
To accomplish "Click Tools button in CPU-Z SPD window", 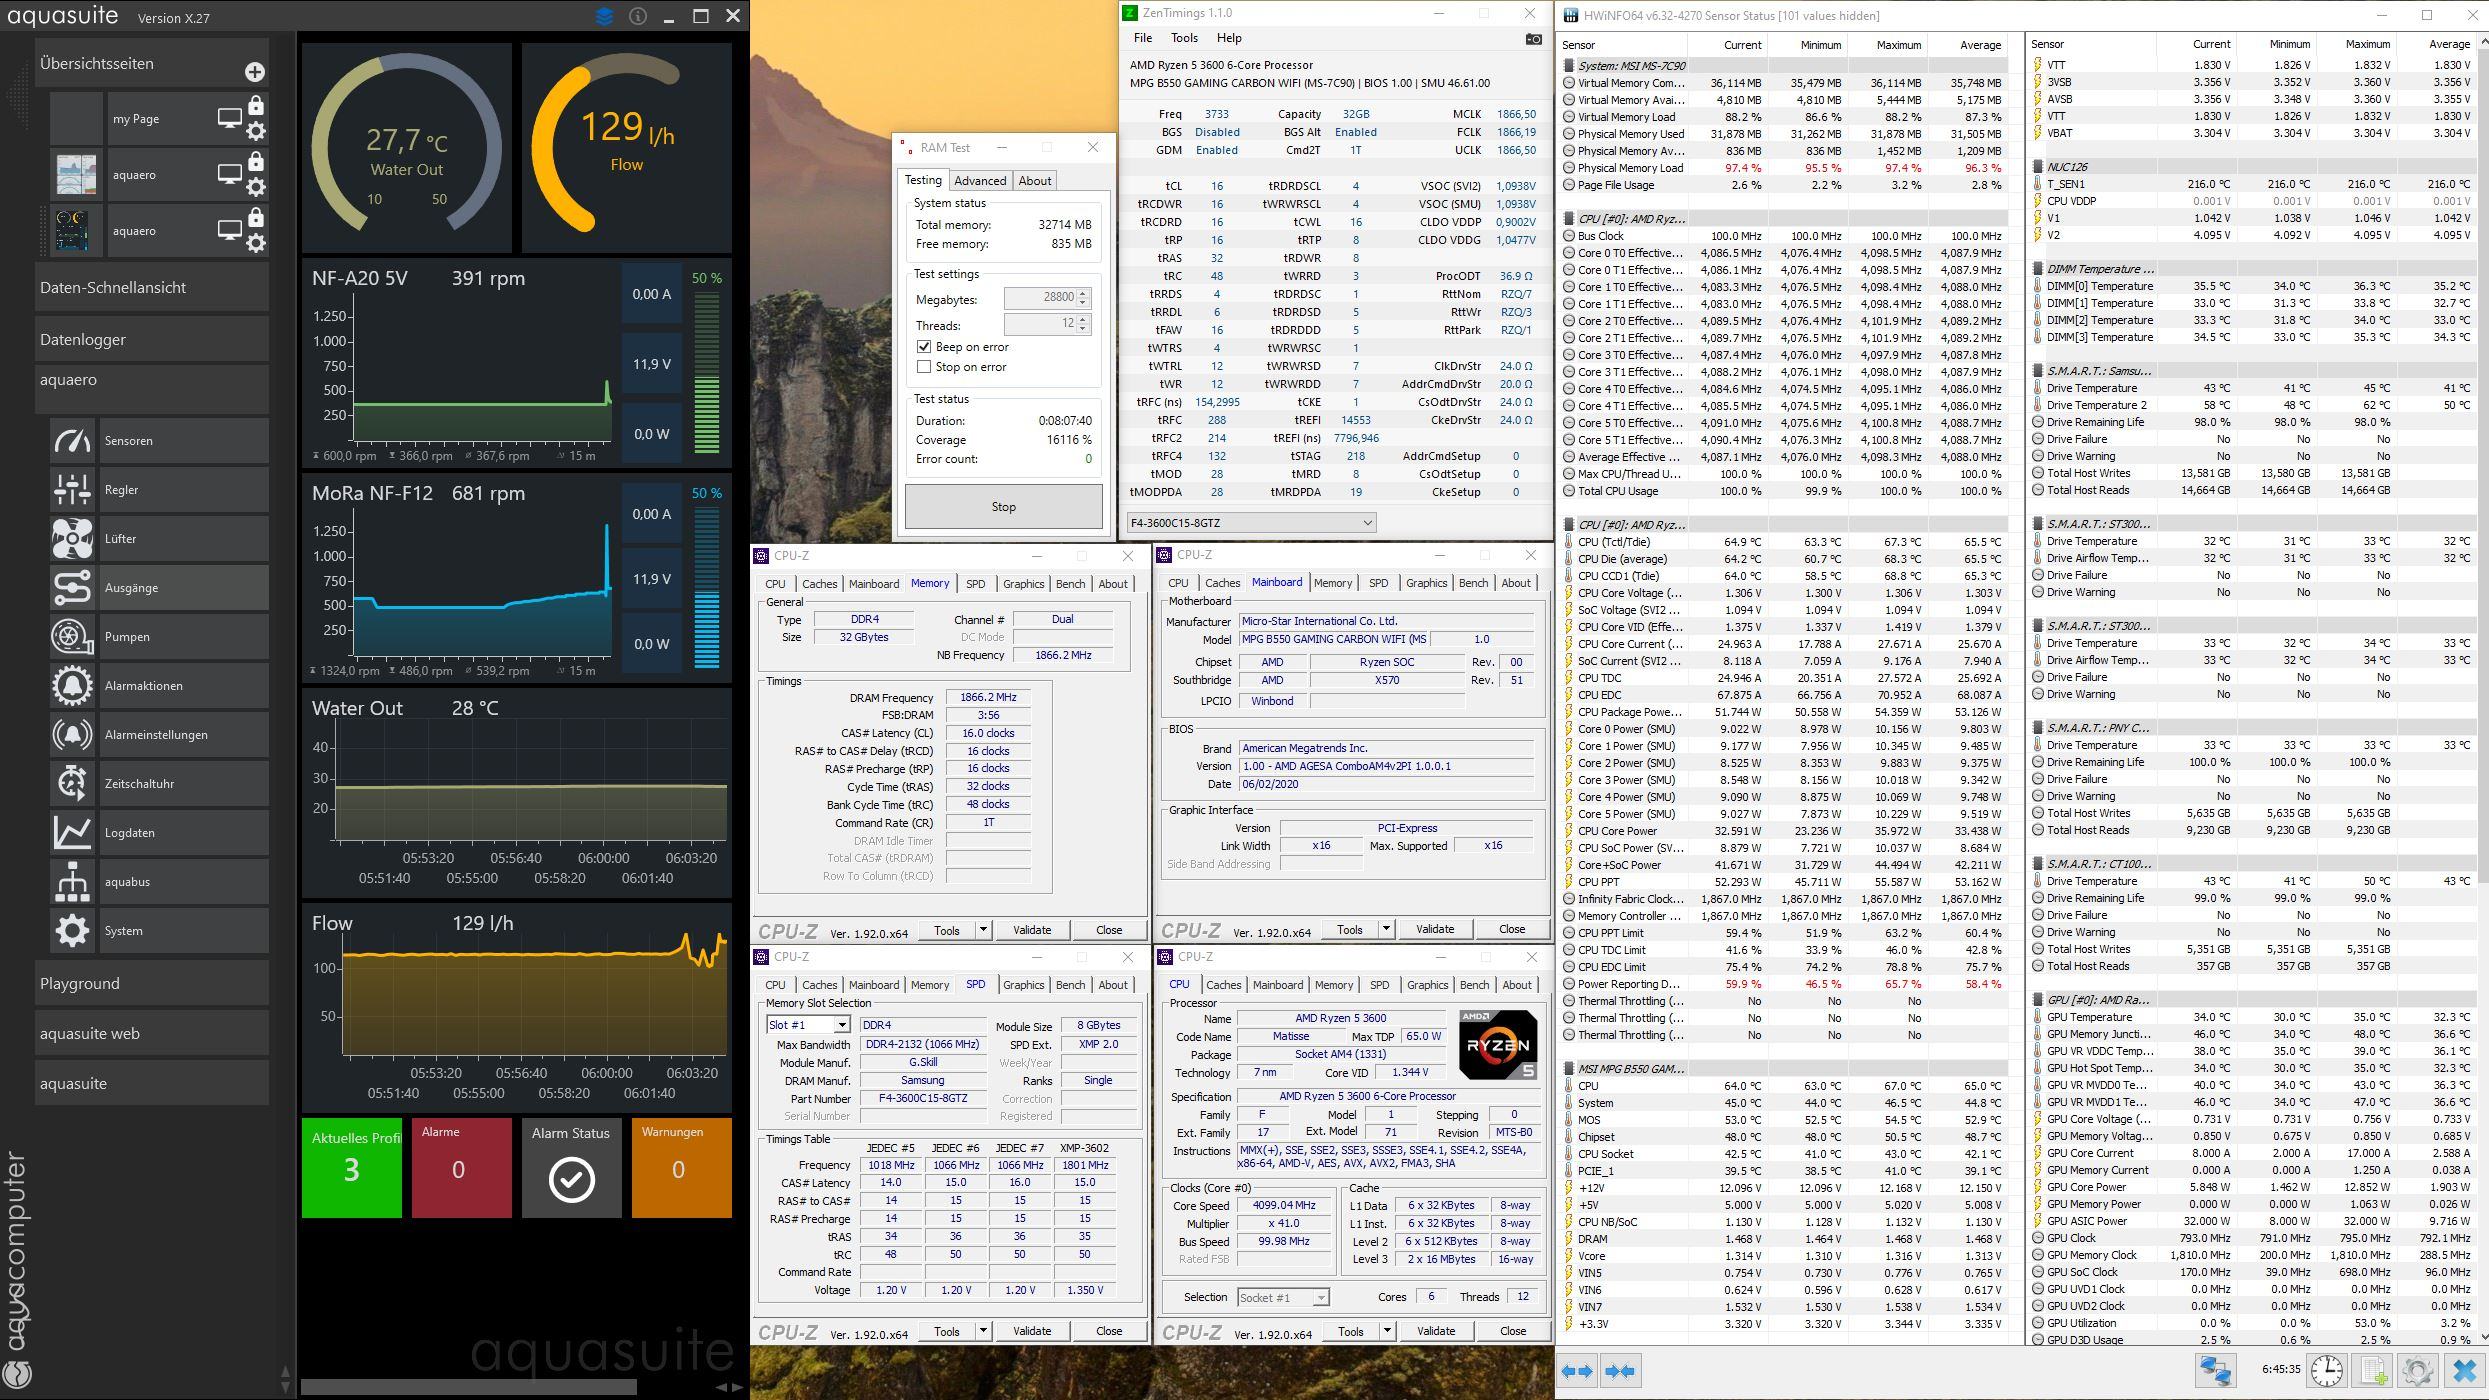I will [947, 1331].
